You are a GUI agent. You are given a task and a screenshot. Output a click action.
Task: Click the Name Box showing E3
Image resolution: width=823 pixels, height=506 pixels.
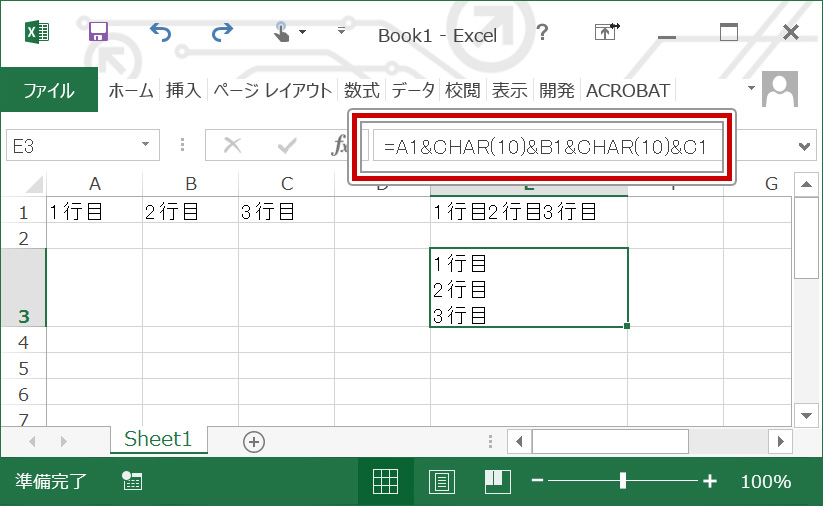(71, 145)
